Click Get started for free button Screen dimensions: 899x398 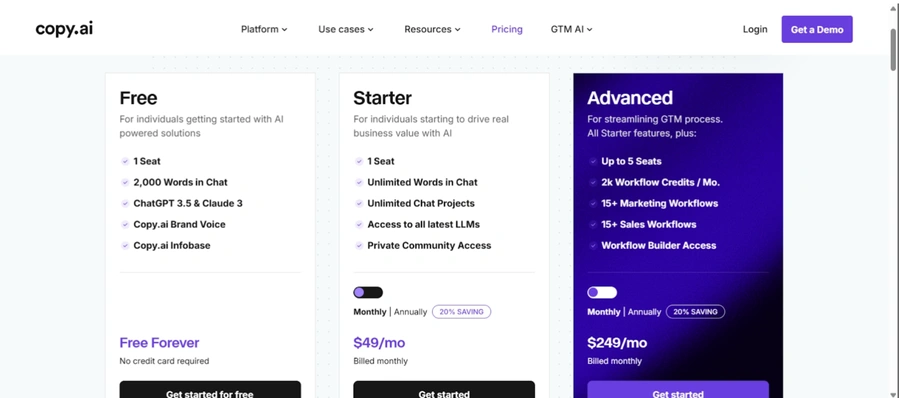click(x=210, y=390)
